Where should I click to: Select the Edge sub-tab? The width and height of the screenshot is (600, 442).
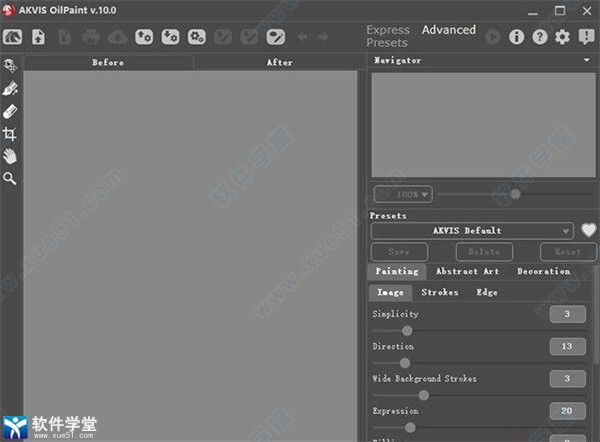[487, 292]
